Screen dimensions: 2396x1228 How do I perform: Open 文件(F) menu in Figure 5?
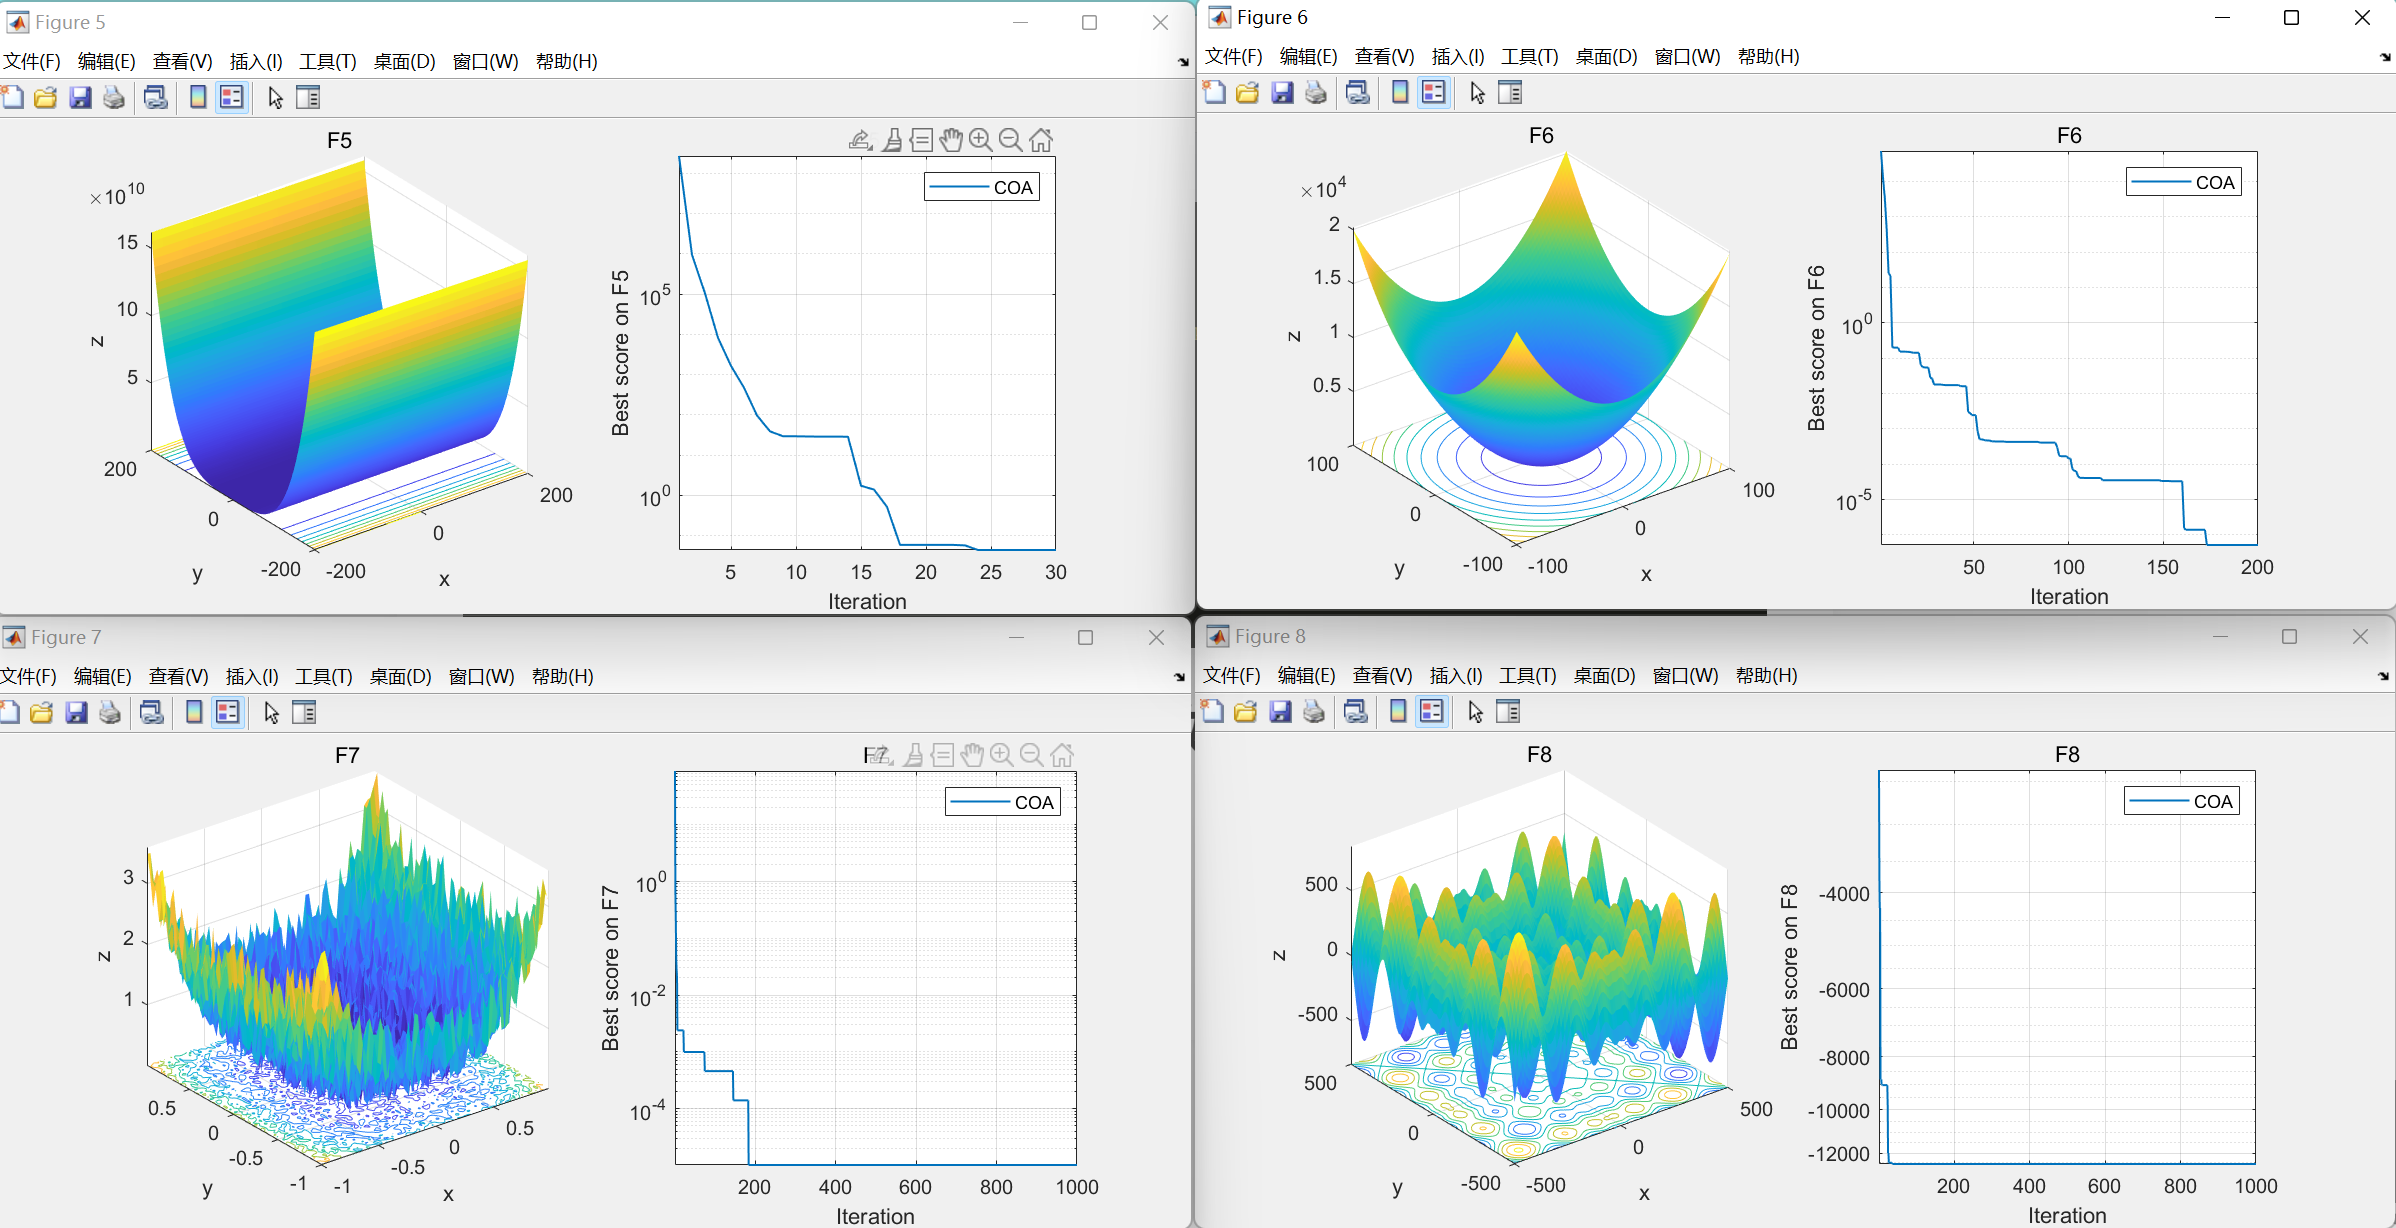(32, 62)
